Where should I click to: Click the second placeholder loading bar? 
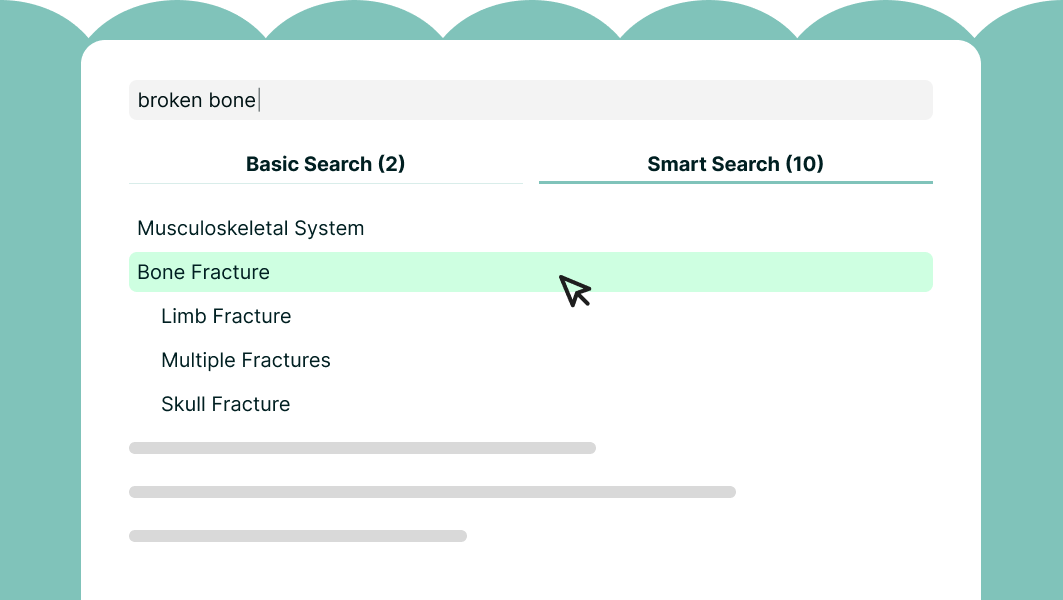pyautogui.click(x=431, y=491)
